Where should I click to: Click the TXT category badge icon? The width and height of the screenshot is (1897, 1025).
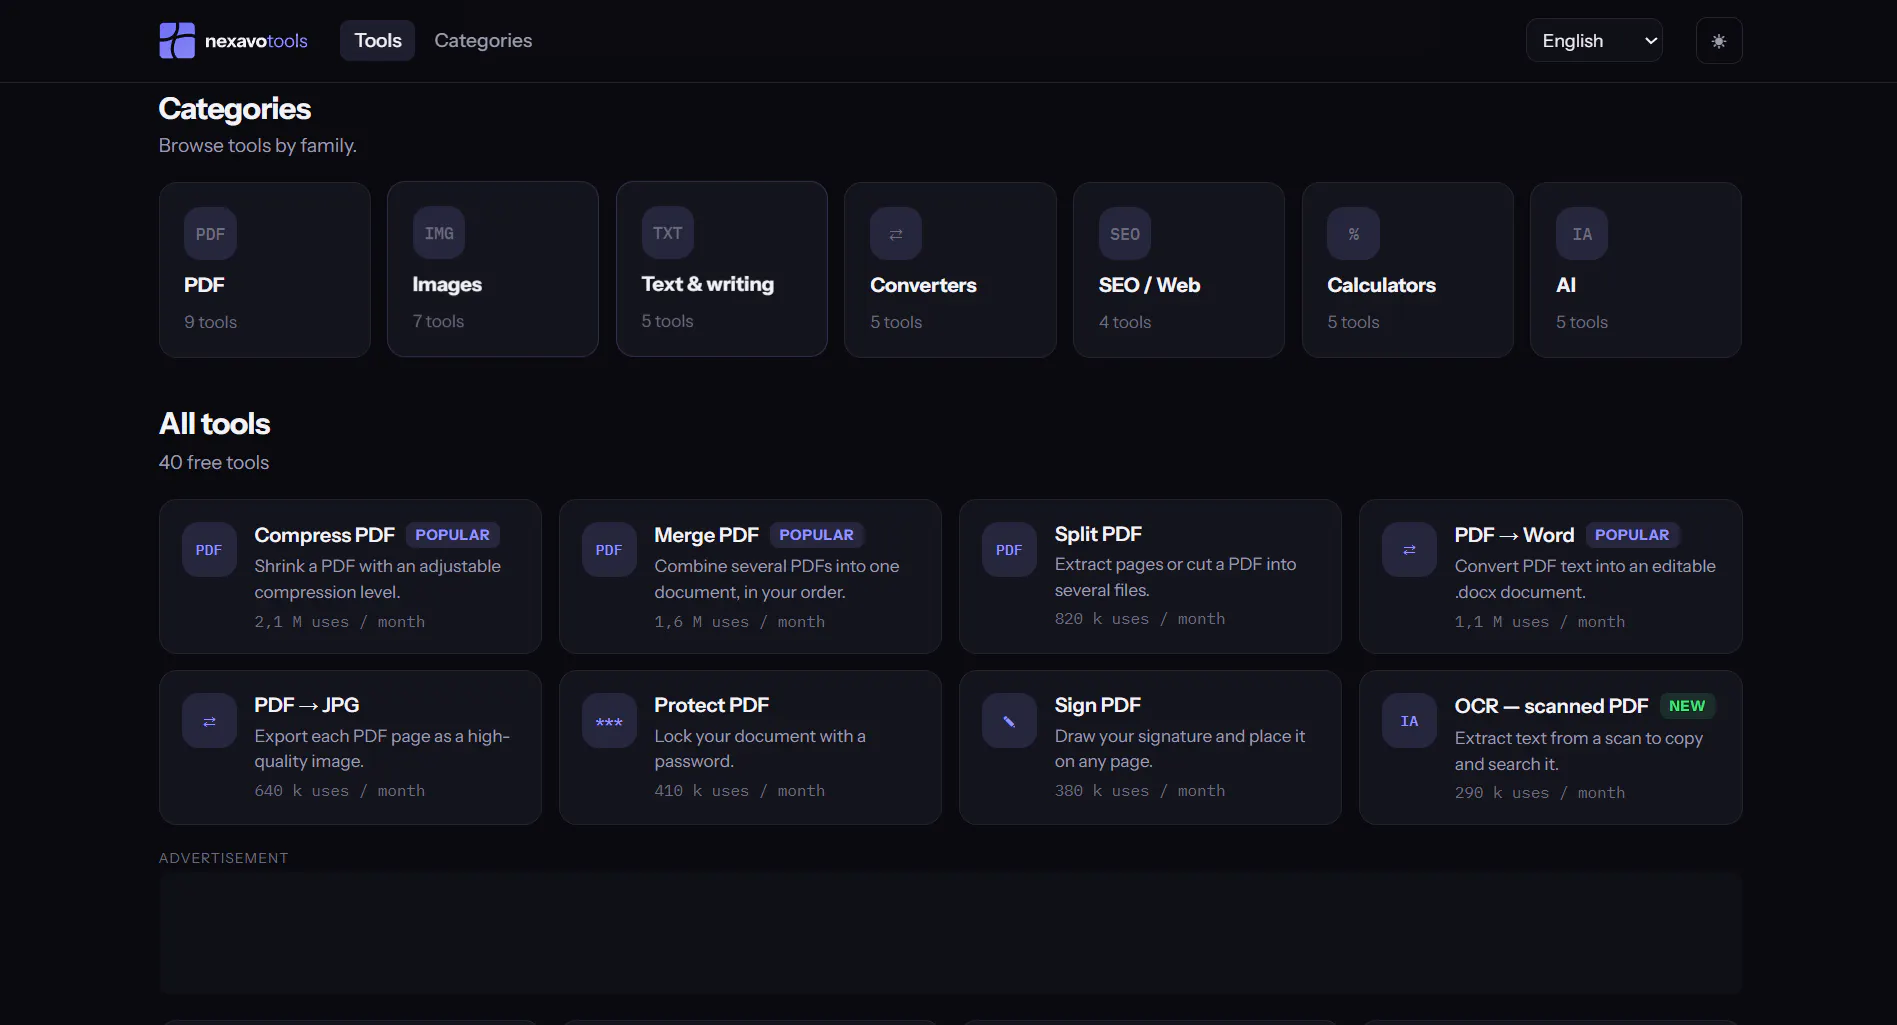[x=668, y=233]
